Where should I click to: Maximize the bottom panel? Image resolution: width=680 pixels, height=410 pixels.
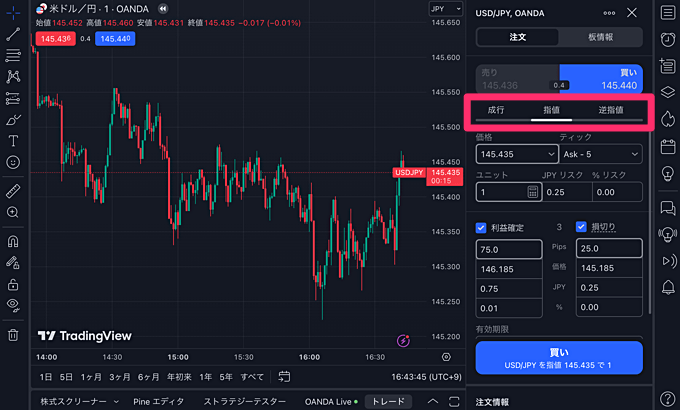coord(454,401)
